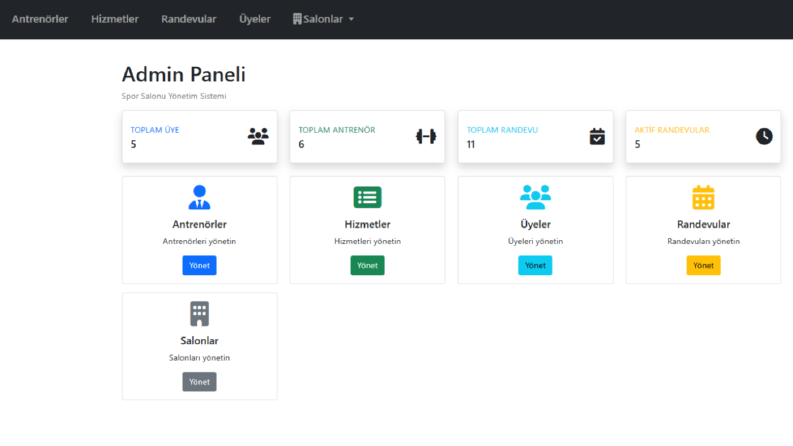Select the TOPLAM RANDEVU label
793x446 pixels.
point(502,130)
